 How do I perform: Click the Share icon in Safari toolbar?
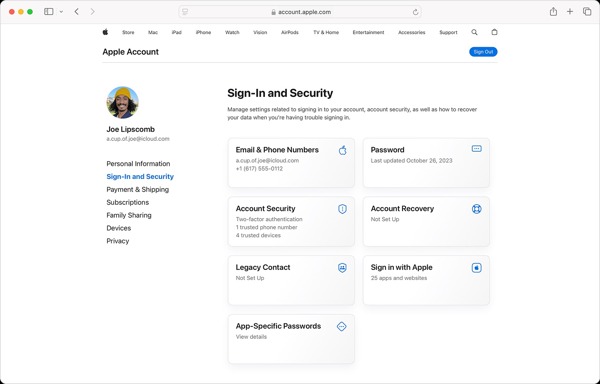[553, 11]
